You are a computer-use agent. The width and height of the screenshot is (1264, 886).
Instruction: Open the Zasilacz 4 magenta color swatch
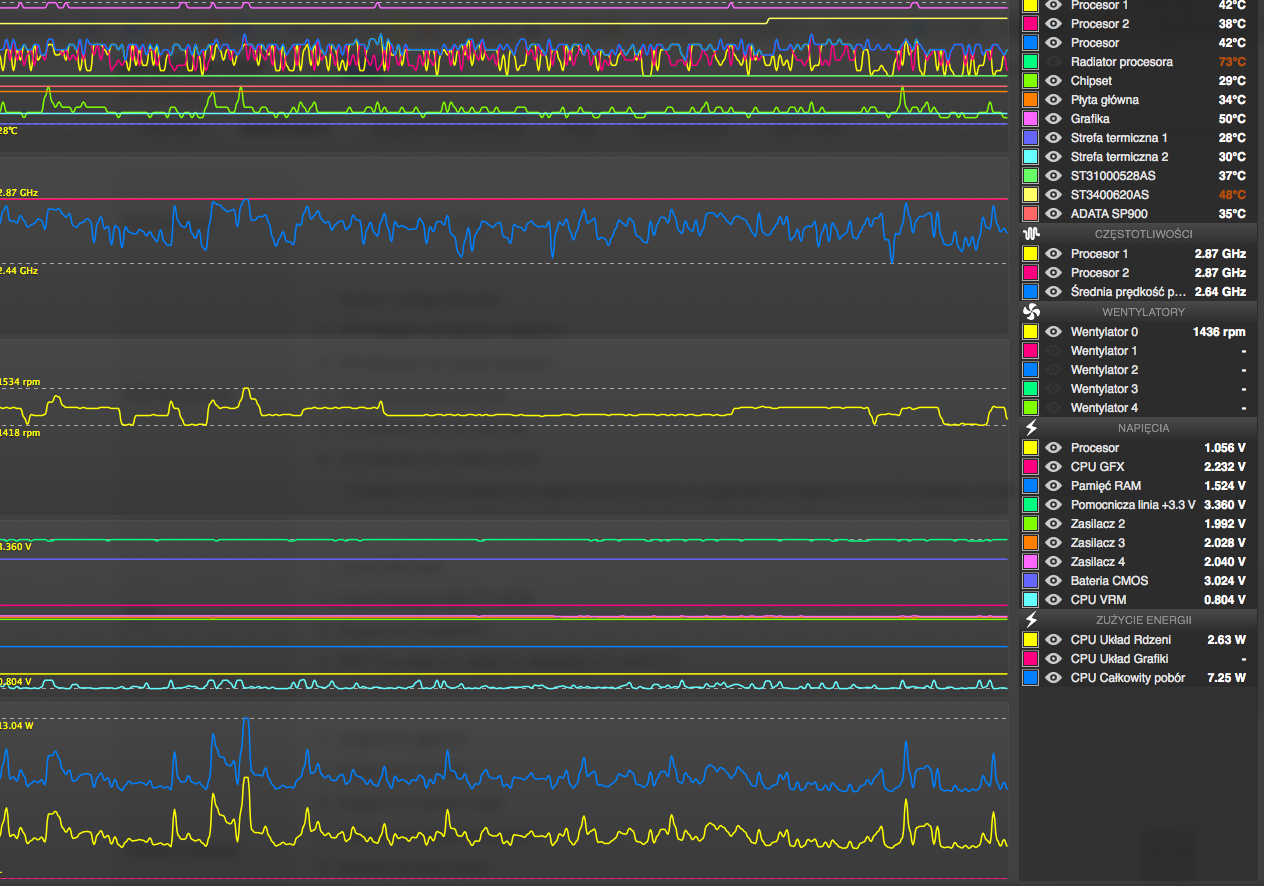click(x=1031, y=562)
